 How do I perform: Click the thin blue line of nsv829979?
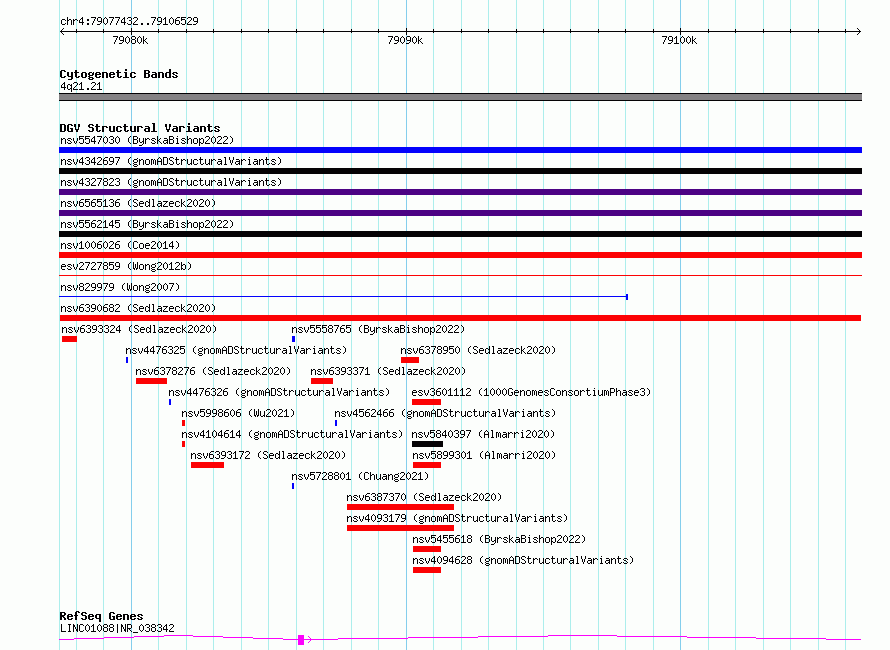343,296
